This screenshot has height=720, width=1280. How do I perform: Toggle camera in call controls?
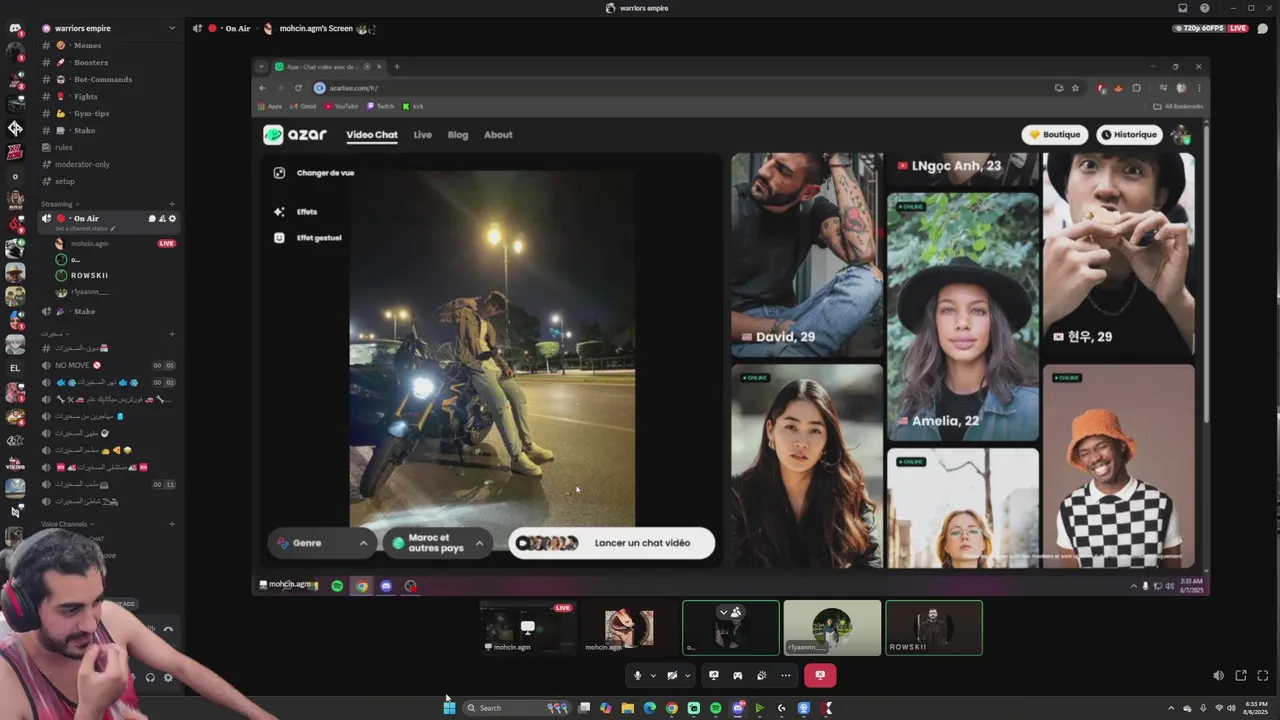[x=672, y=675]
